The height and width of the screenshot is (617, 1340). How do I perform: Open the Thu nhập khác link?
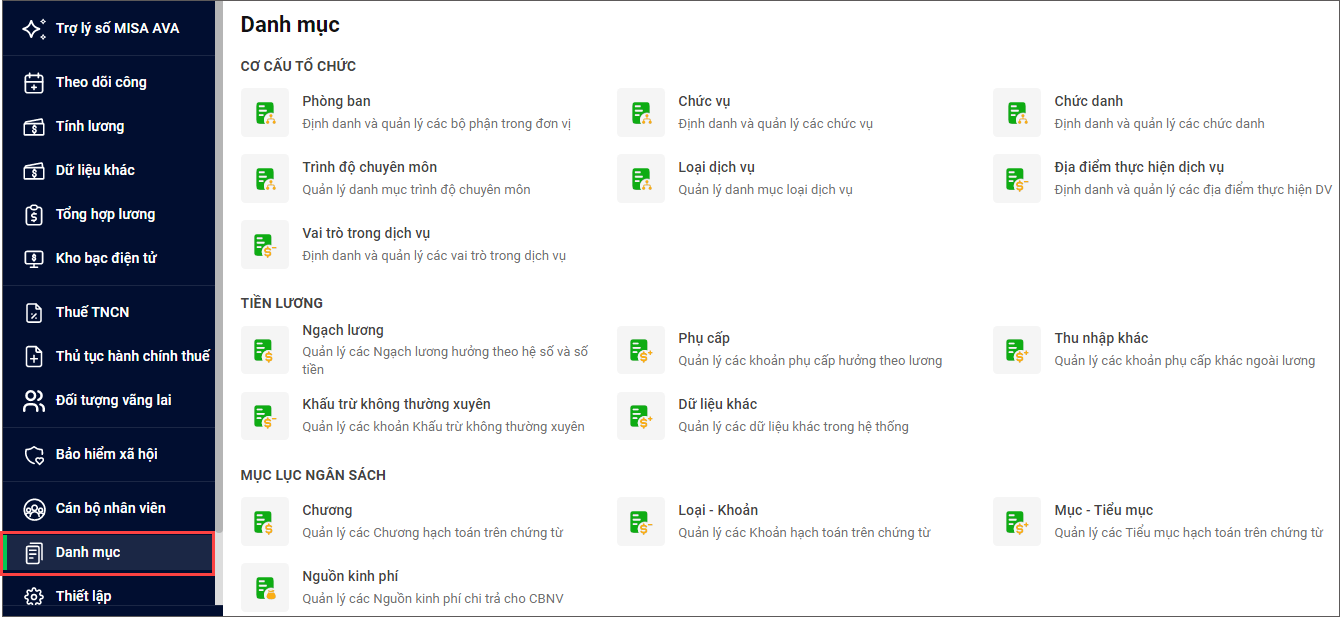pos(1101,338)
